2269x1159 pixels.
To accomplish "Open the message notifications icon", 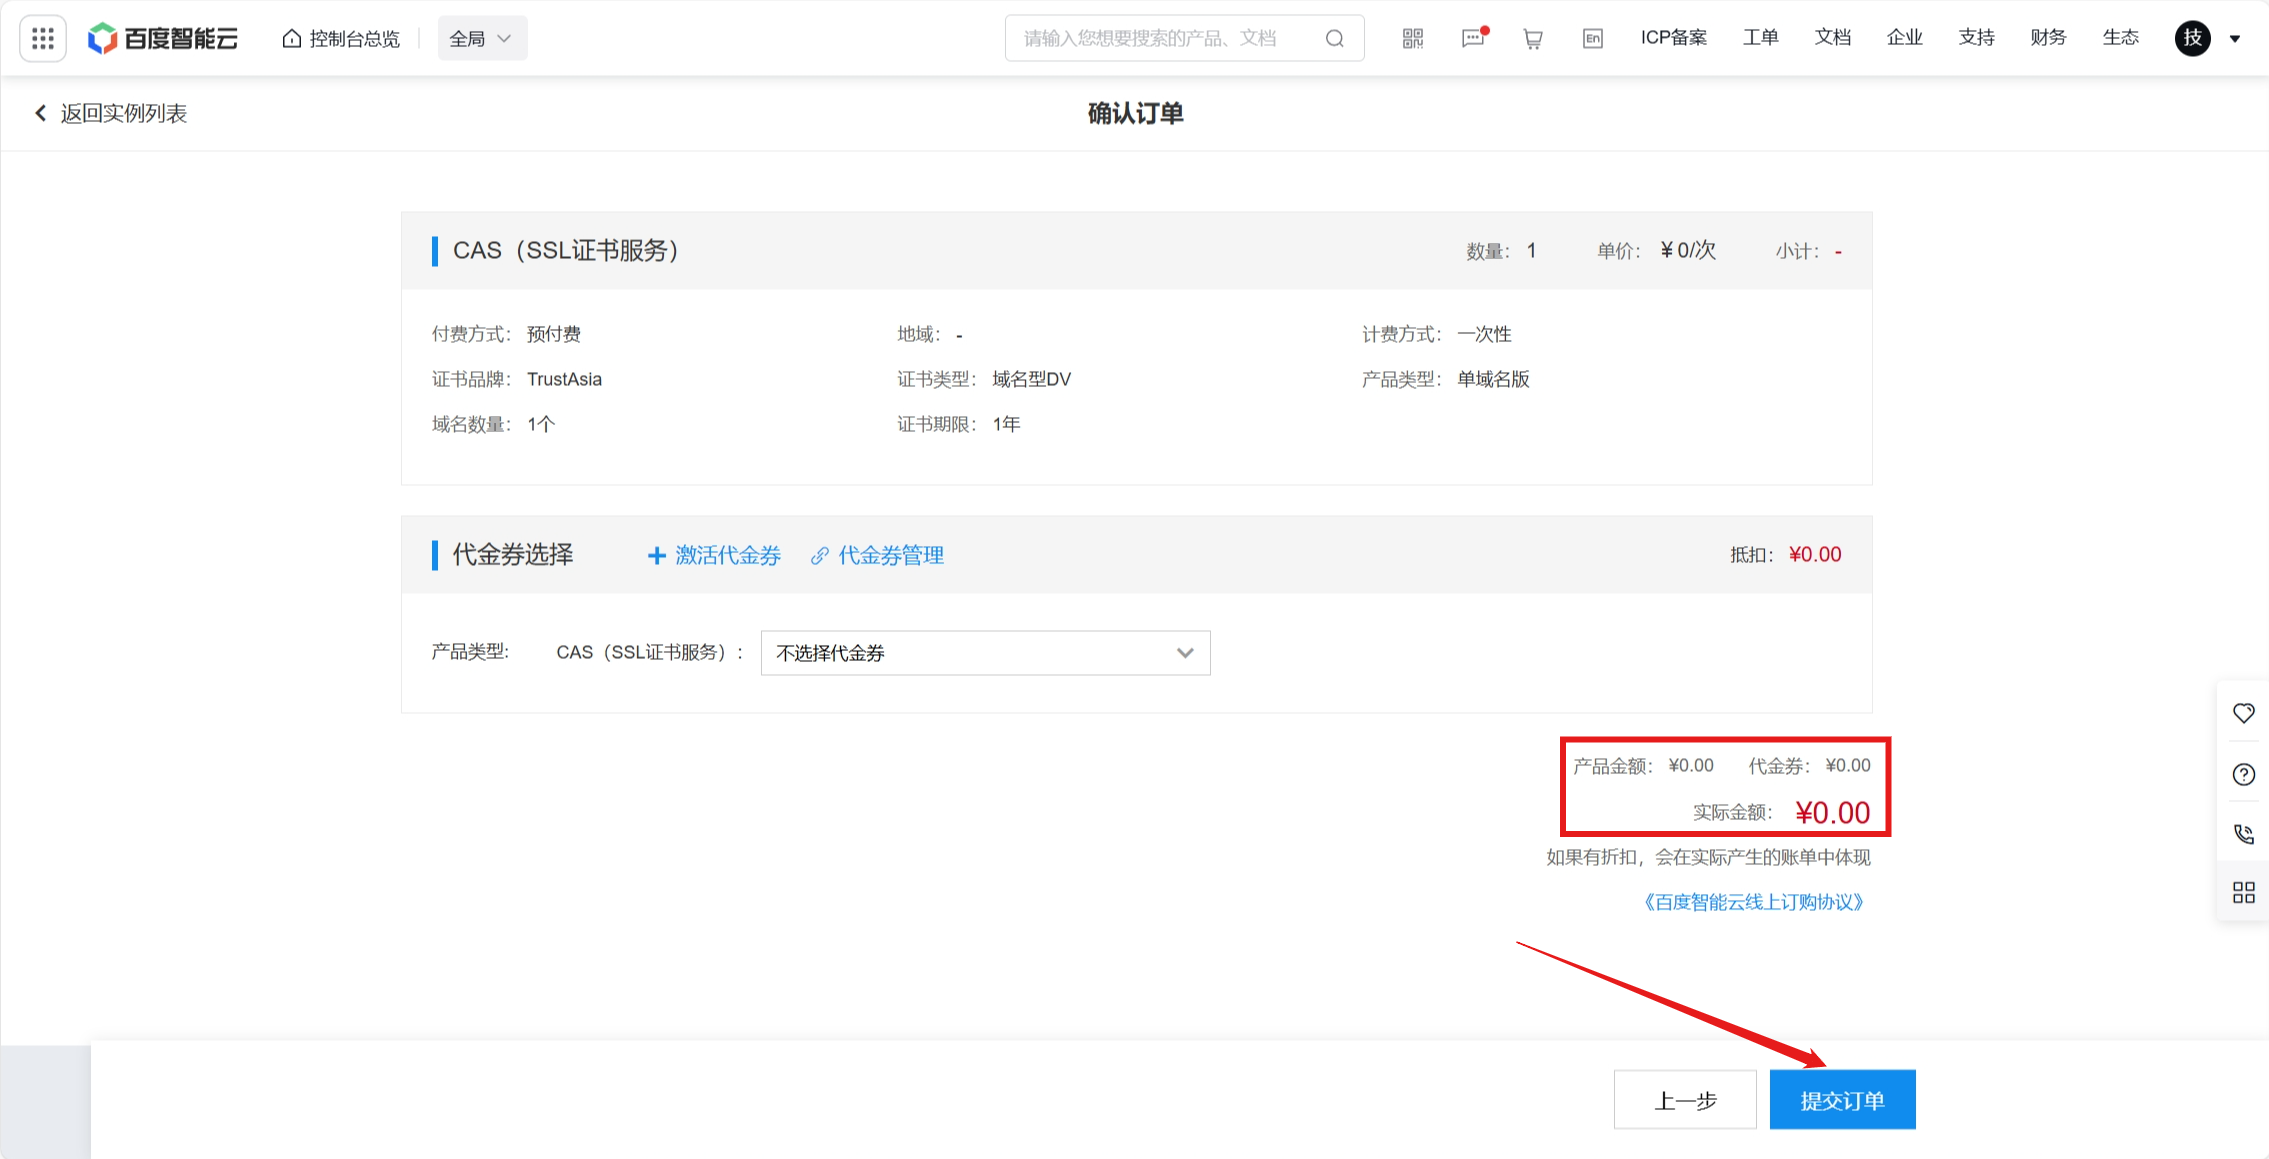I will (1473, 38).
